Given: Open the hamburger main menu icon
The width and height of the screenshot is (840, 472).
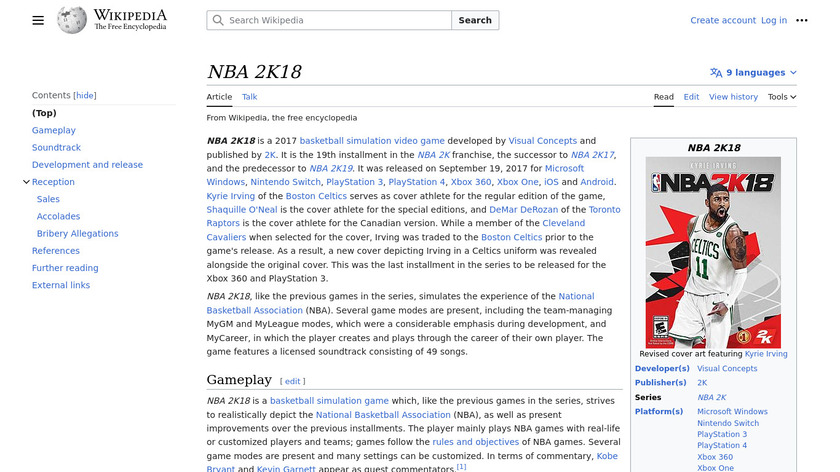Looking at the screenshot, I should pos(38,20).
